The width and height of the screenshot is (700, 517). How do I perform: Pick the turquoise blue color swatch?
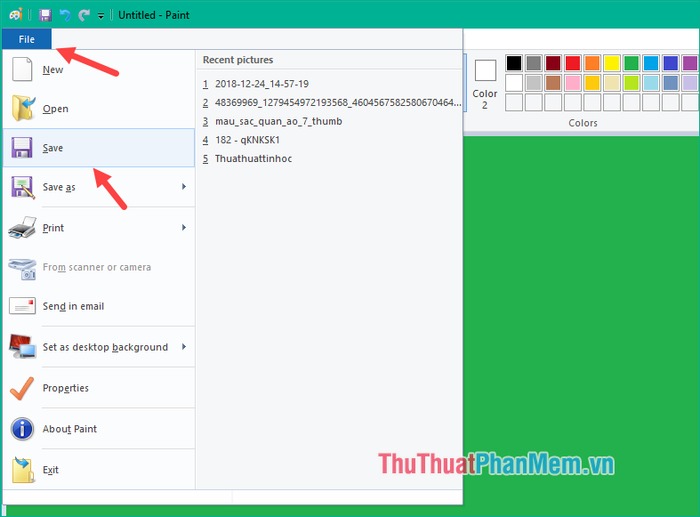point(651,63)
